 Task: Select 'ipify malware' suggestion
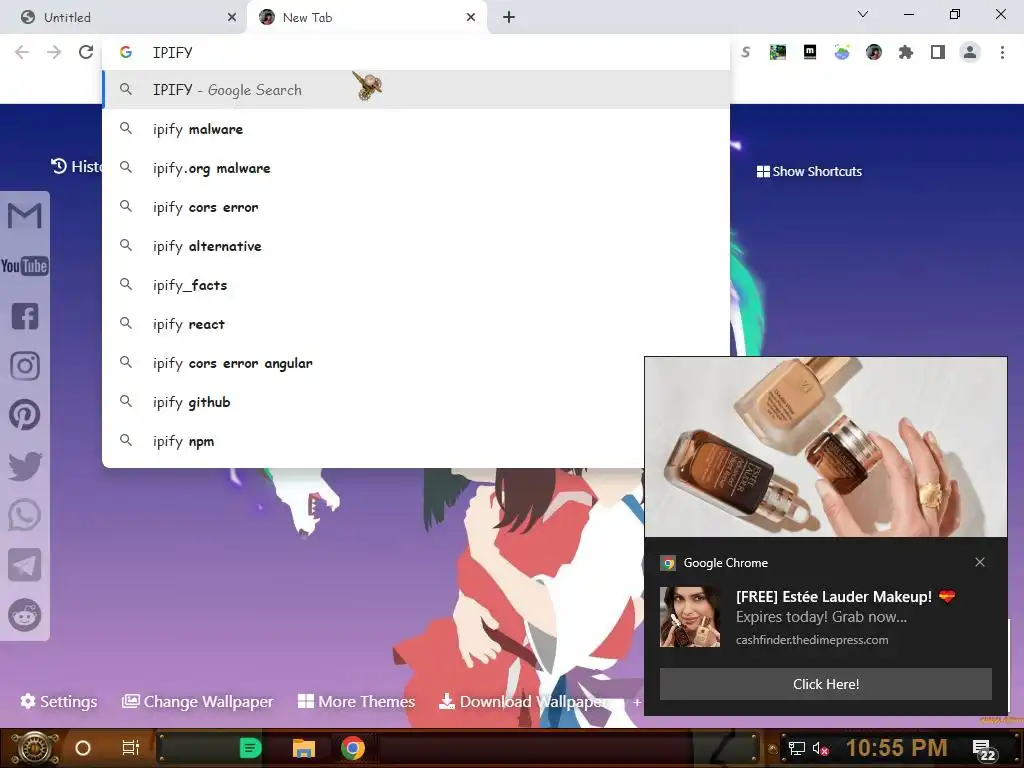[x=416, y=129]
